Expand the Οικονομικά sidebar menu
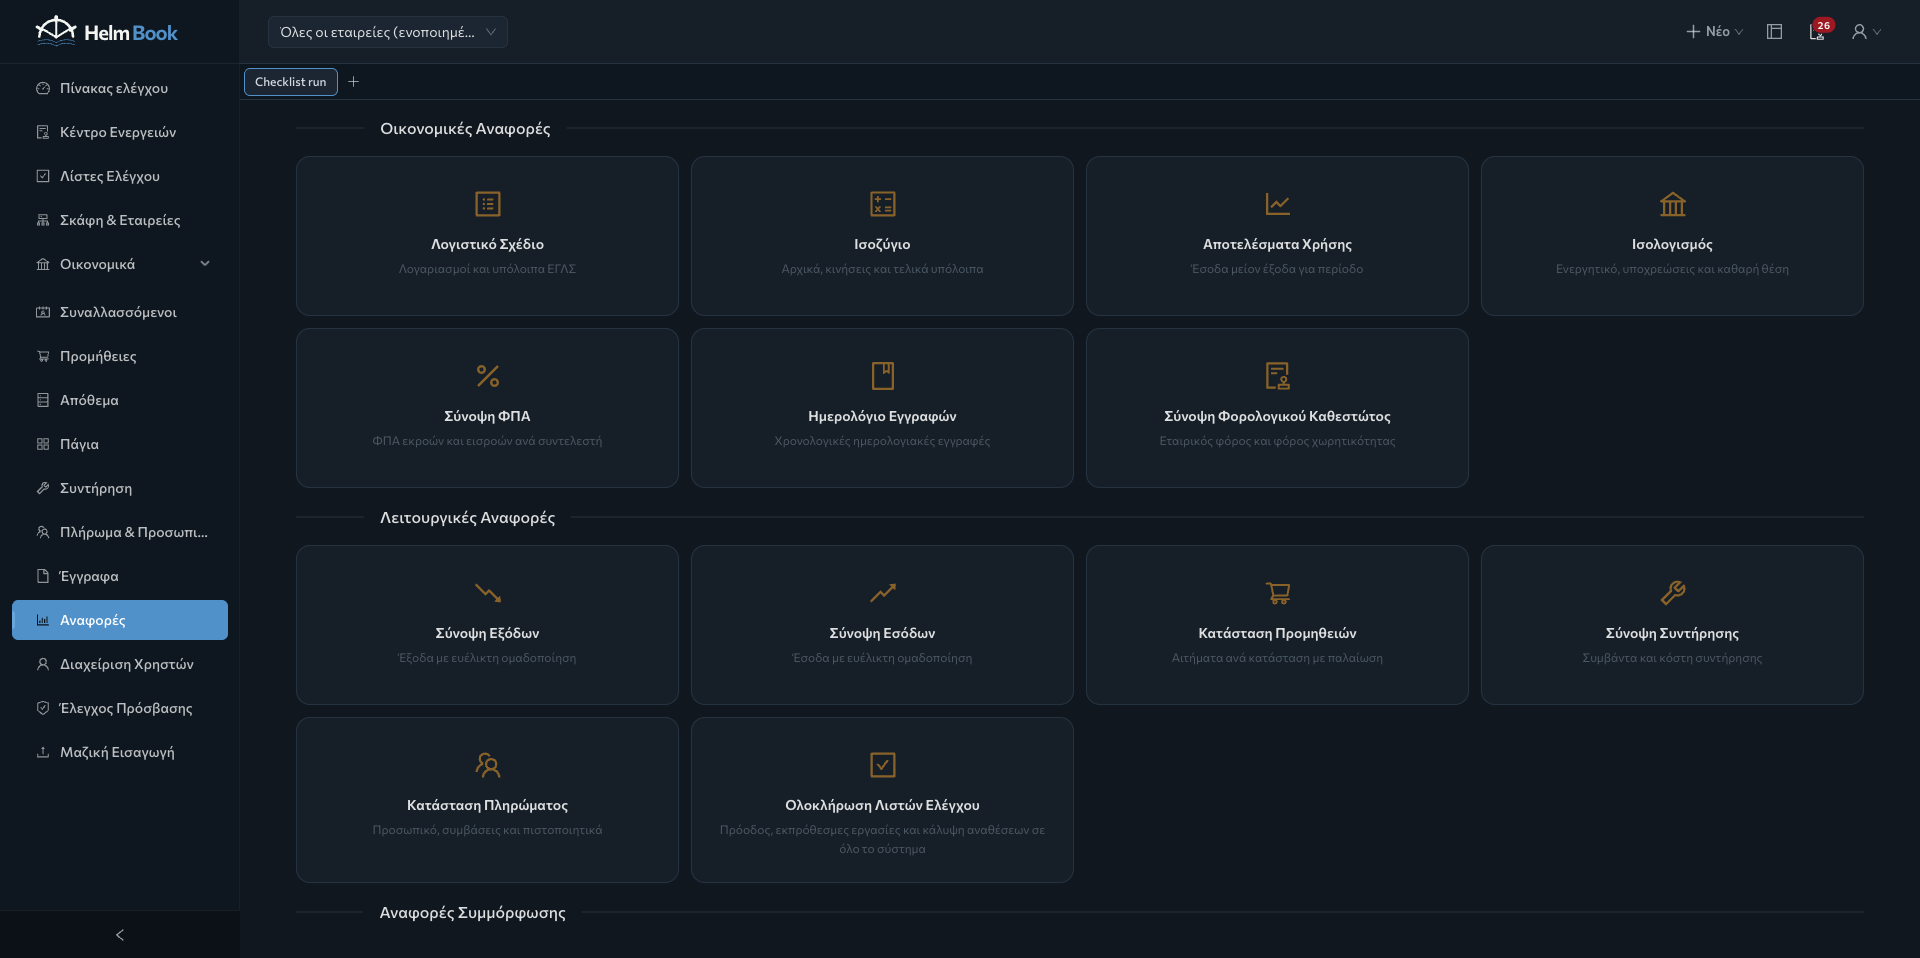The image size is (1920, 958). click(120, 264)
